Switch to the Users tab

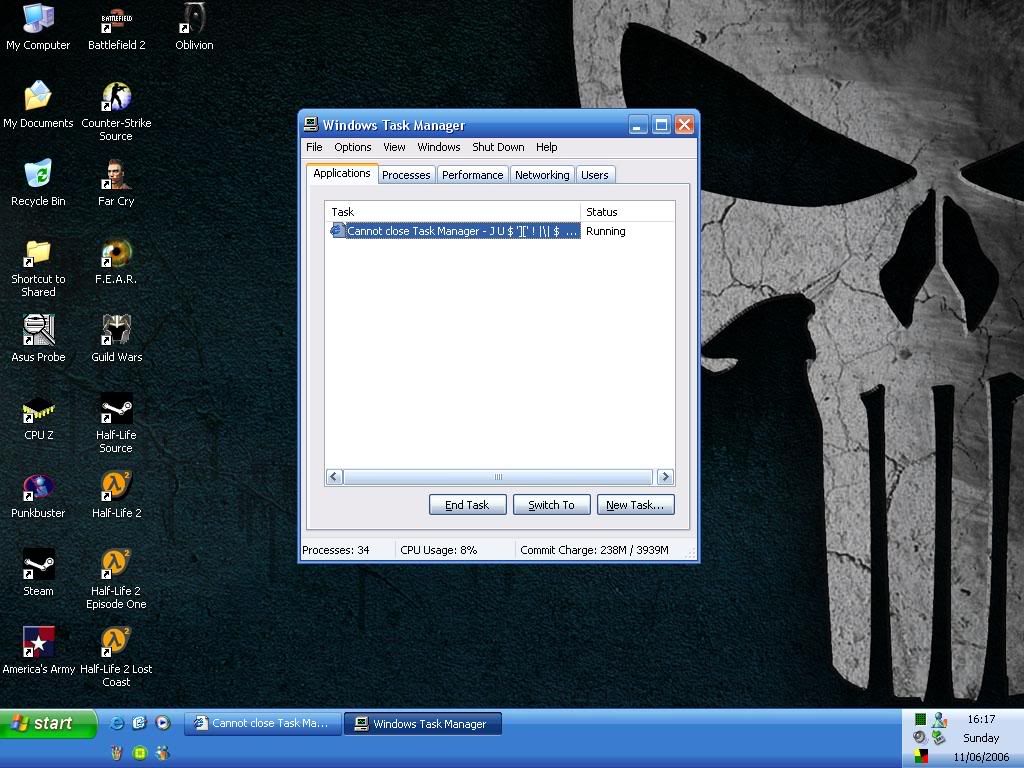(x=595, y=175)
